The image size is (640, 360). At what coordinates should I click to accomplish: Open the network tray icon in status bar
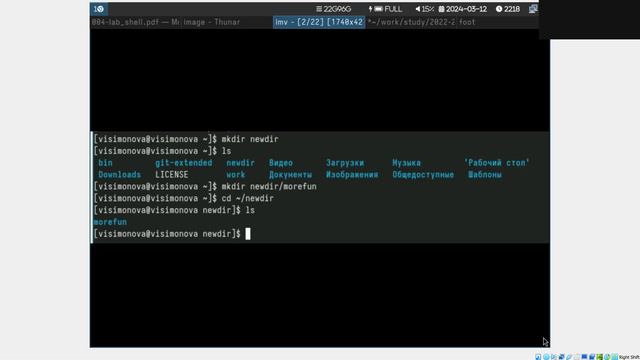[533, 9]
